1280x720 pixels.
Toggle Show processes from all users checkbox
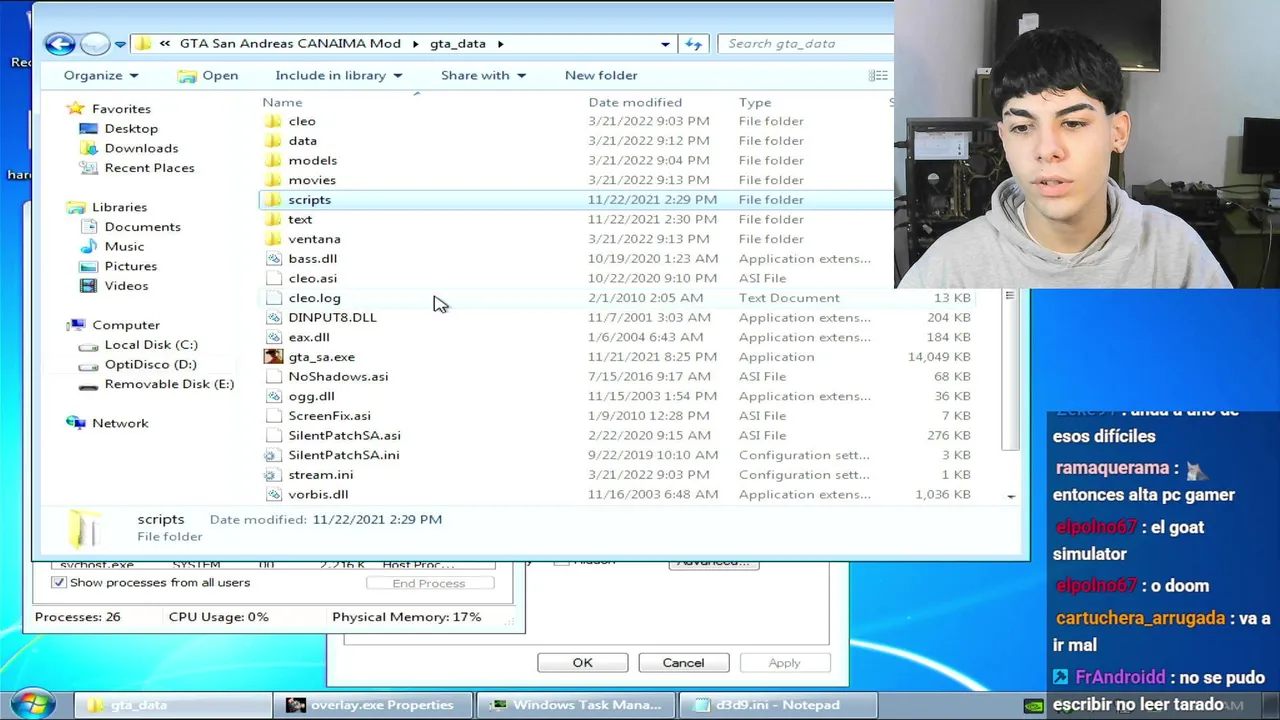click(59, 582)
